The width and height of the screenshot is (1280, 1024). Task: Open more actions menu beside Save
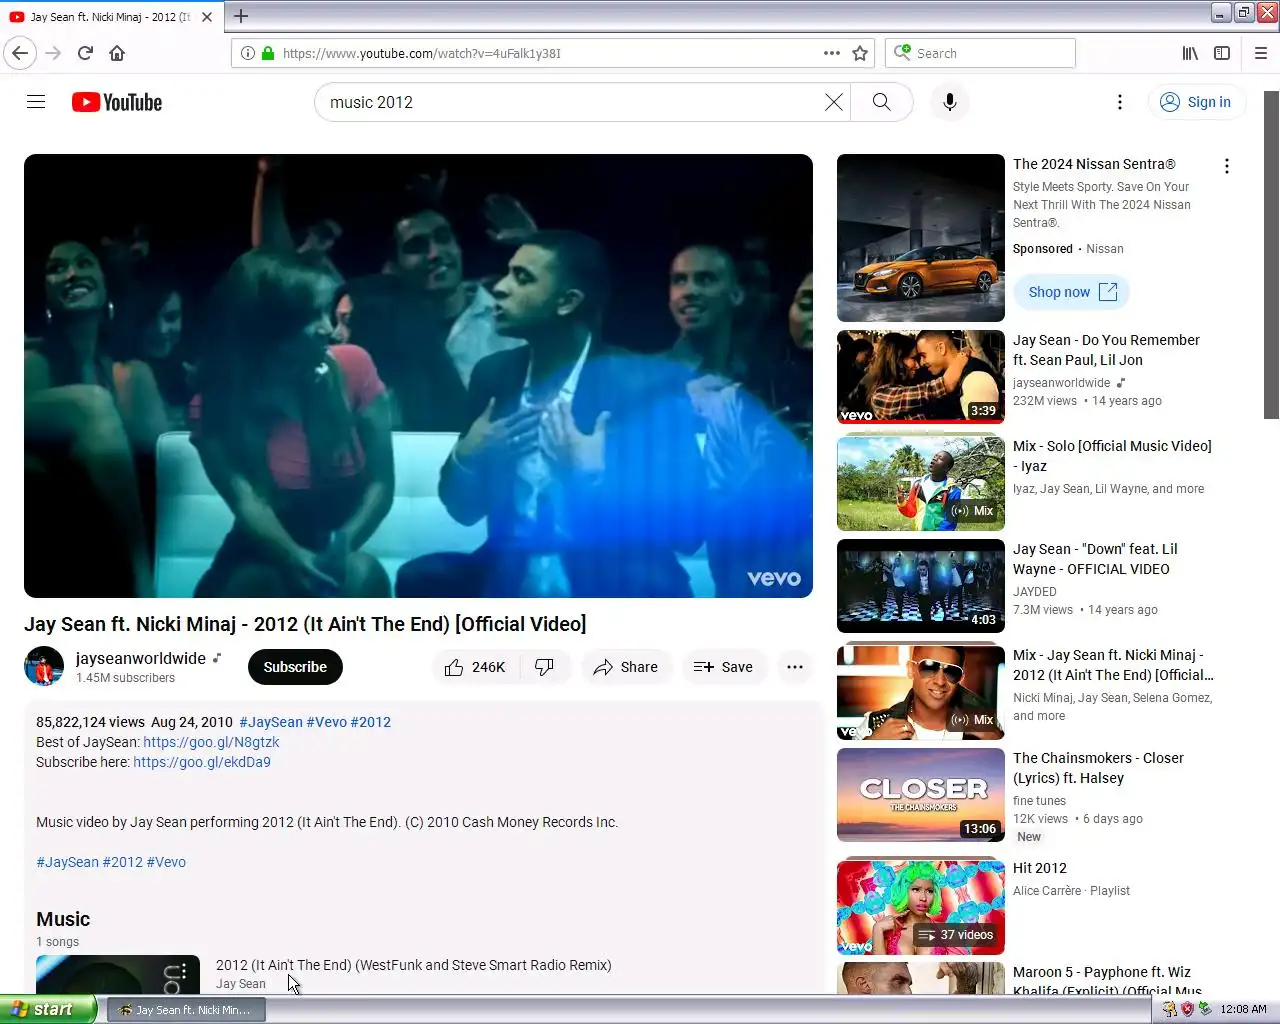tap(795, 667)
